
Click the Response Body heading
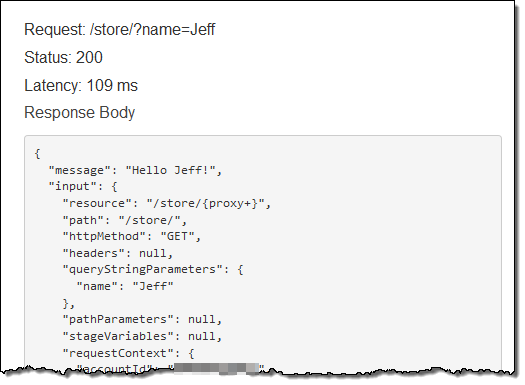(80, 113)
